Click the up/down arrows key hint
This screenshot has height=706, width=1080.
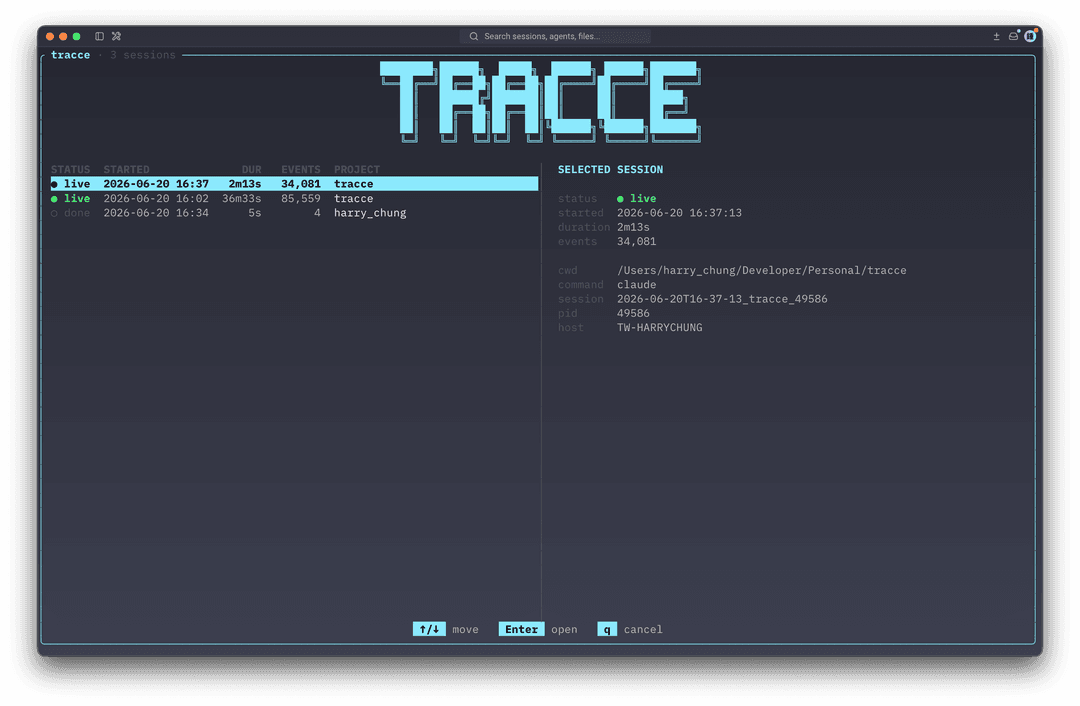pyautogui.click(x=429, y=630)
